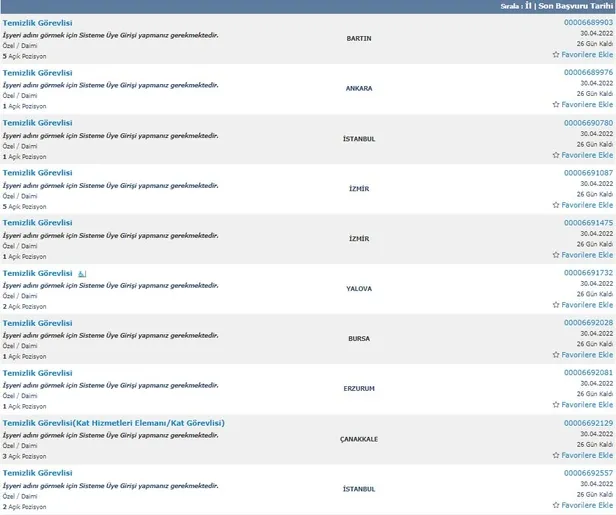This screenshot has height=515, width=616.
Task: Open the Temizlik Görevlisi listing for ANKARA
Action: pyautogui.click(x=37, y=73)
